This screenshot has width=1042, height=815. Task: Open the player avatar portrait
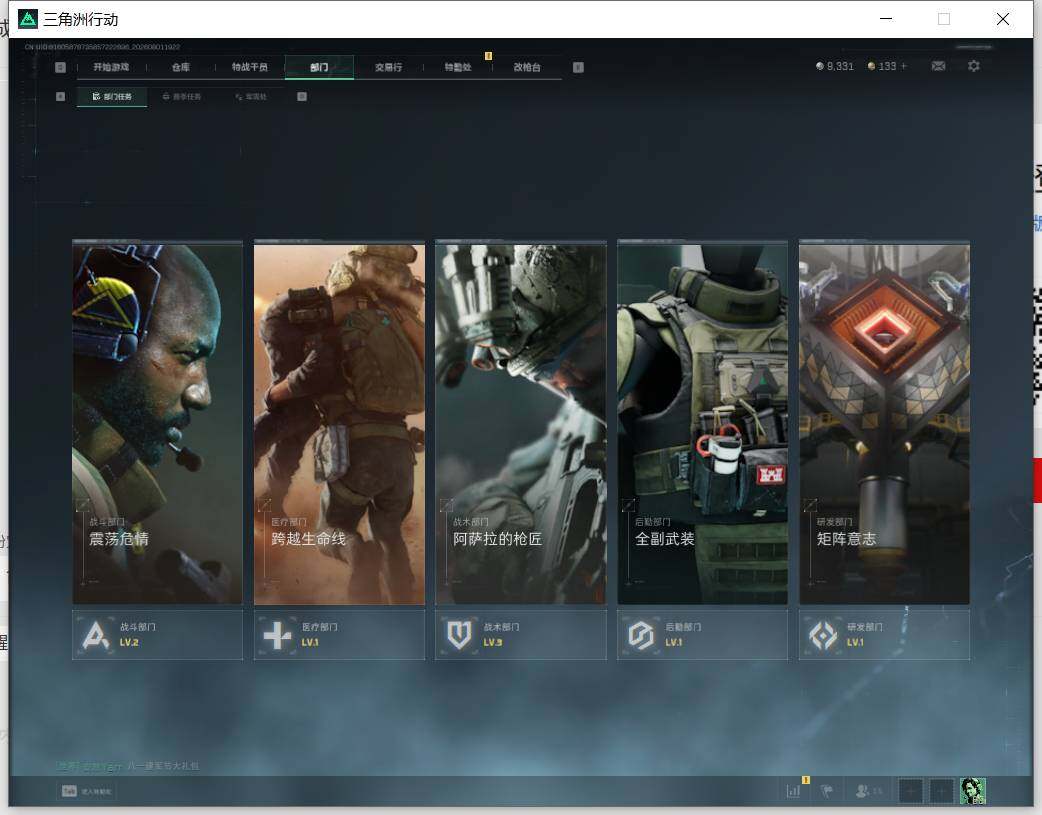[973, 791]
